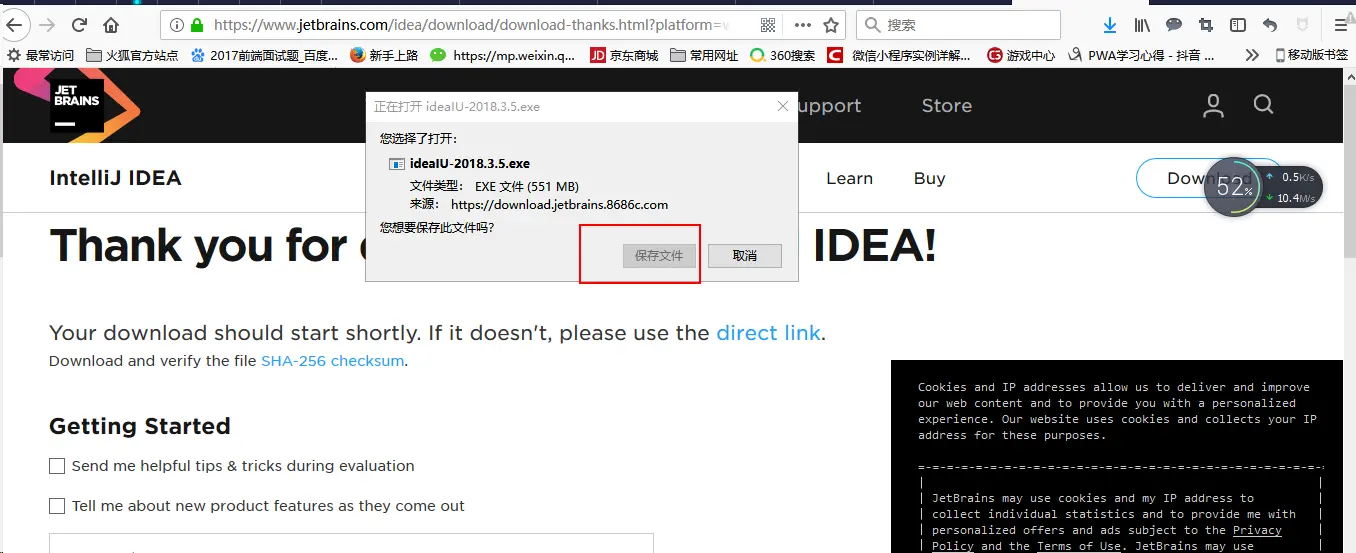
Task: Close the ideaIU download dialog
Action: [x=783, y=106]
